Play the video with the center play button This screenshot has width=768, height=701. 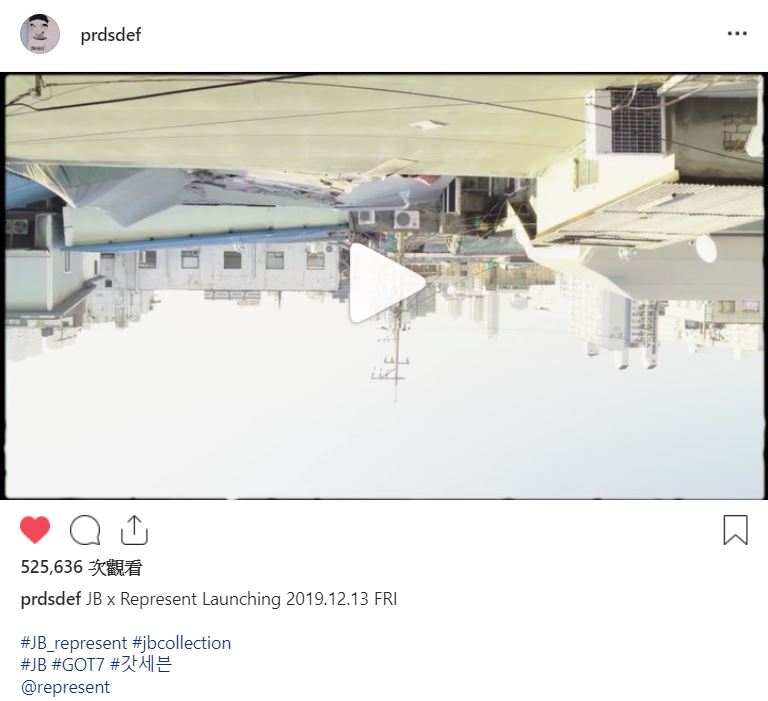[387, 283]
